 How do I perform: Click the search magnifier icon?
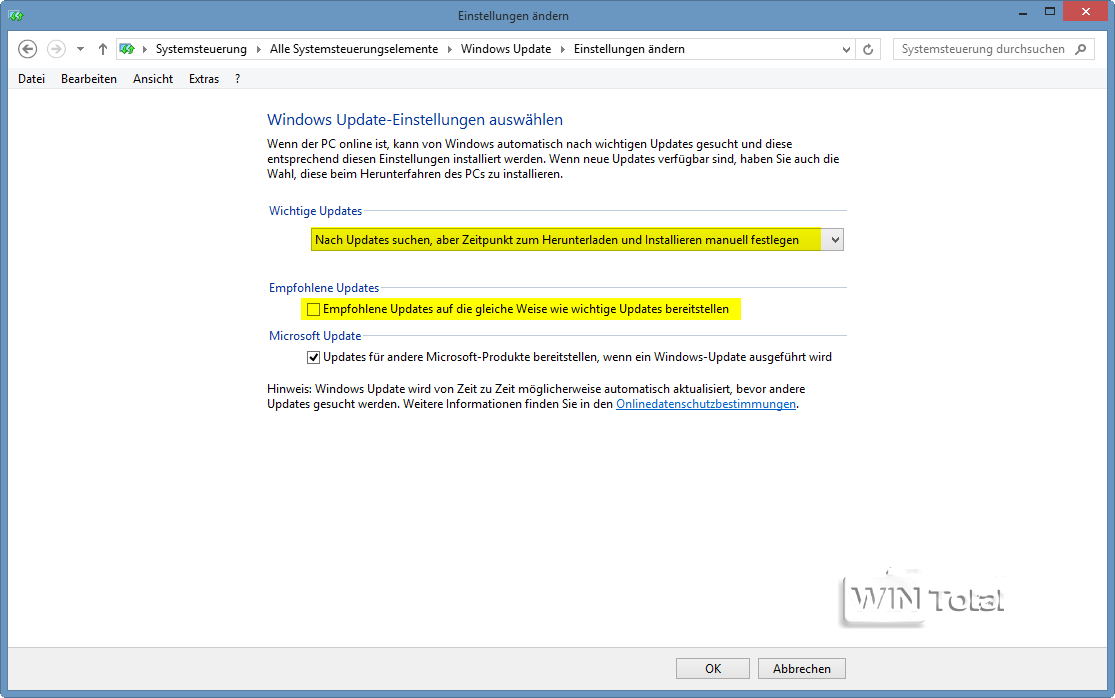[x=1081, y=49]
